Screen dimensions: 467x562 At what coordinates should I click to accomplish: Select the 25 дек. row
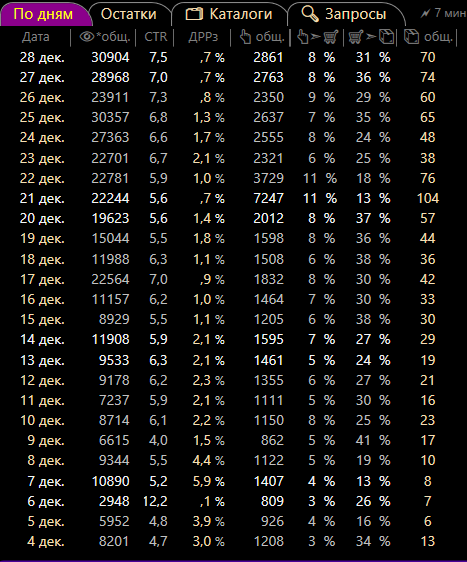coord(229,118)
